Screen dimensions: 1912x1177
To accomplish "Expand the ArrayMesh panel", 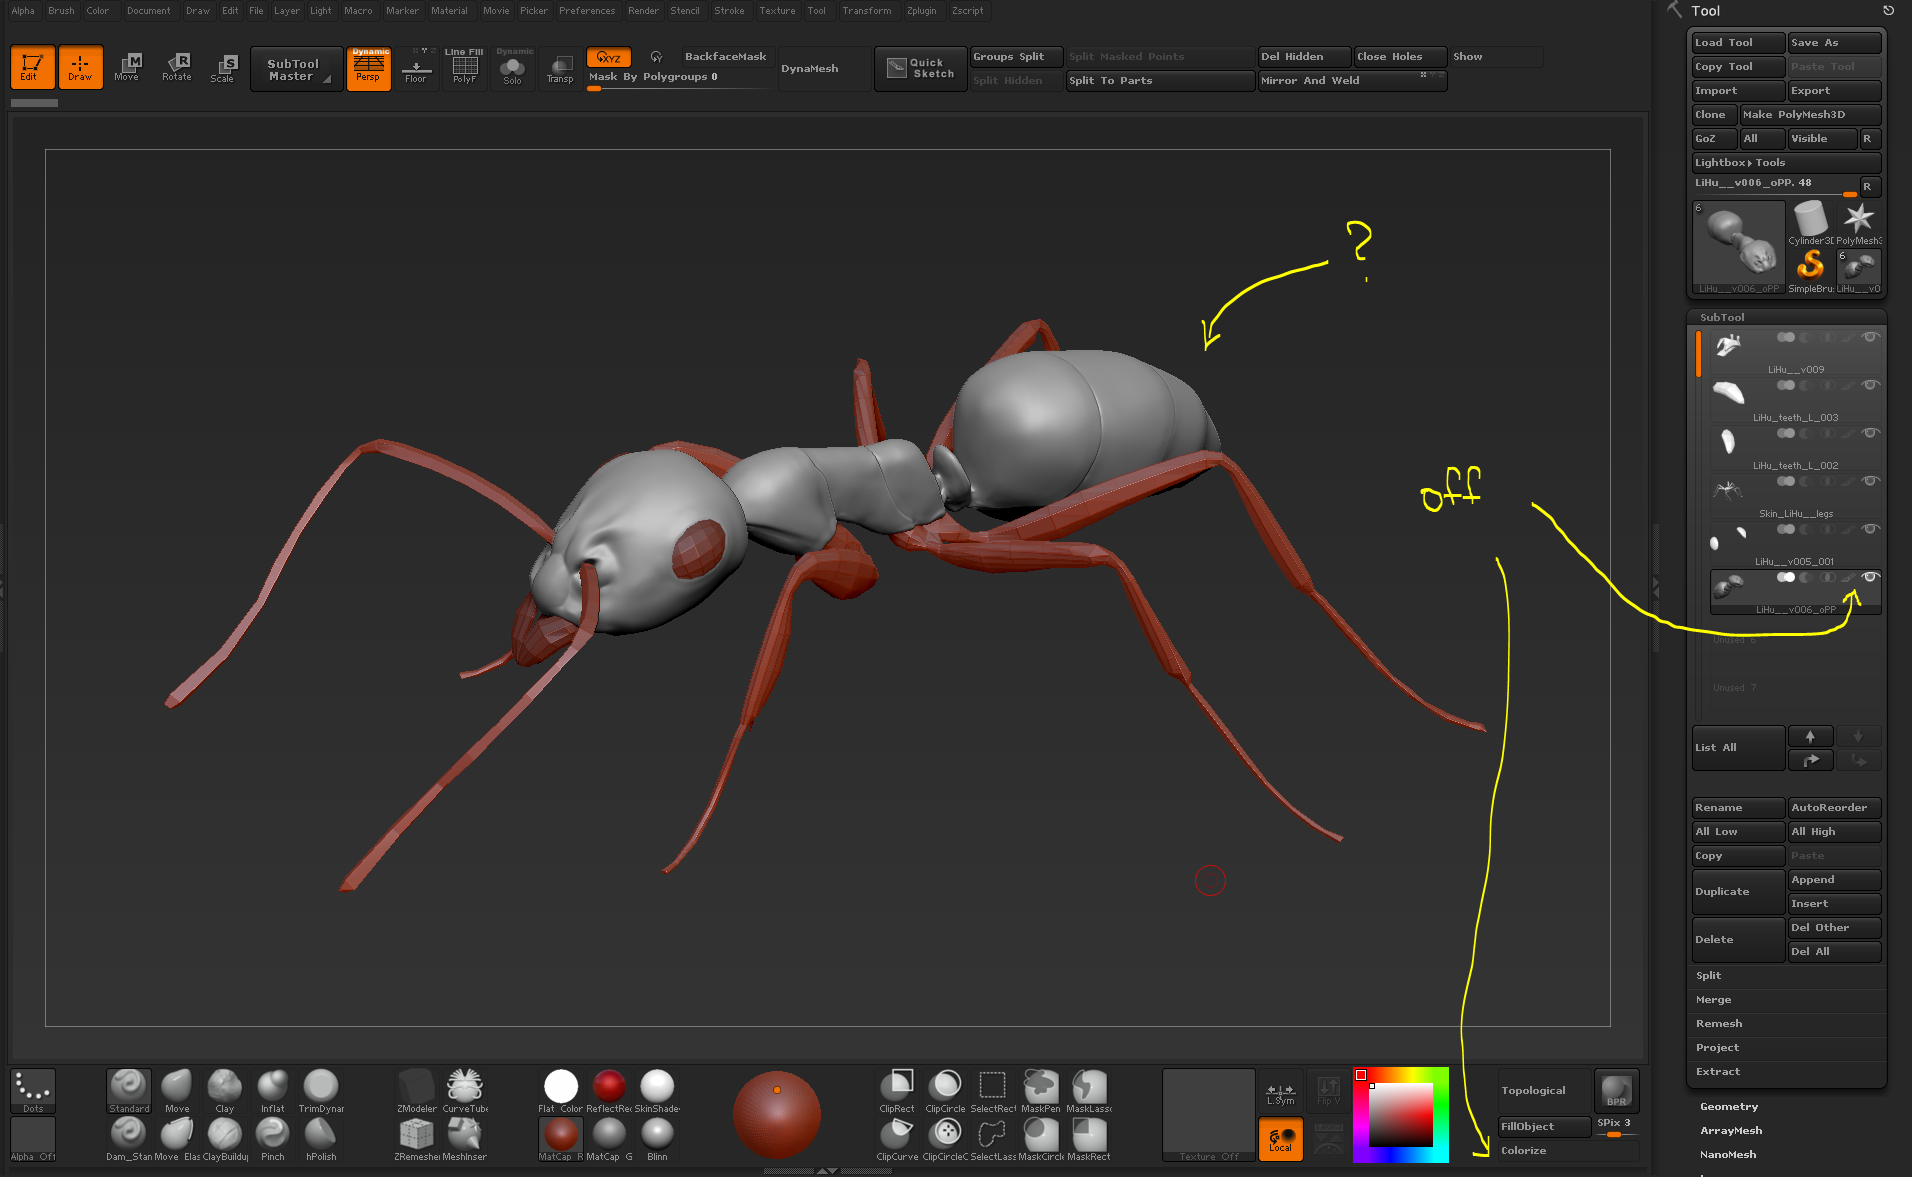I will coord(1730,1130).
